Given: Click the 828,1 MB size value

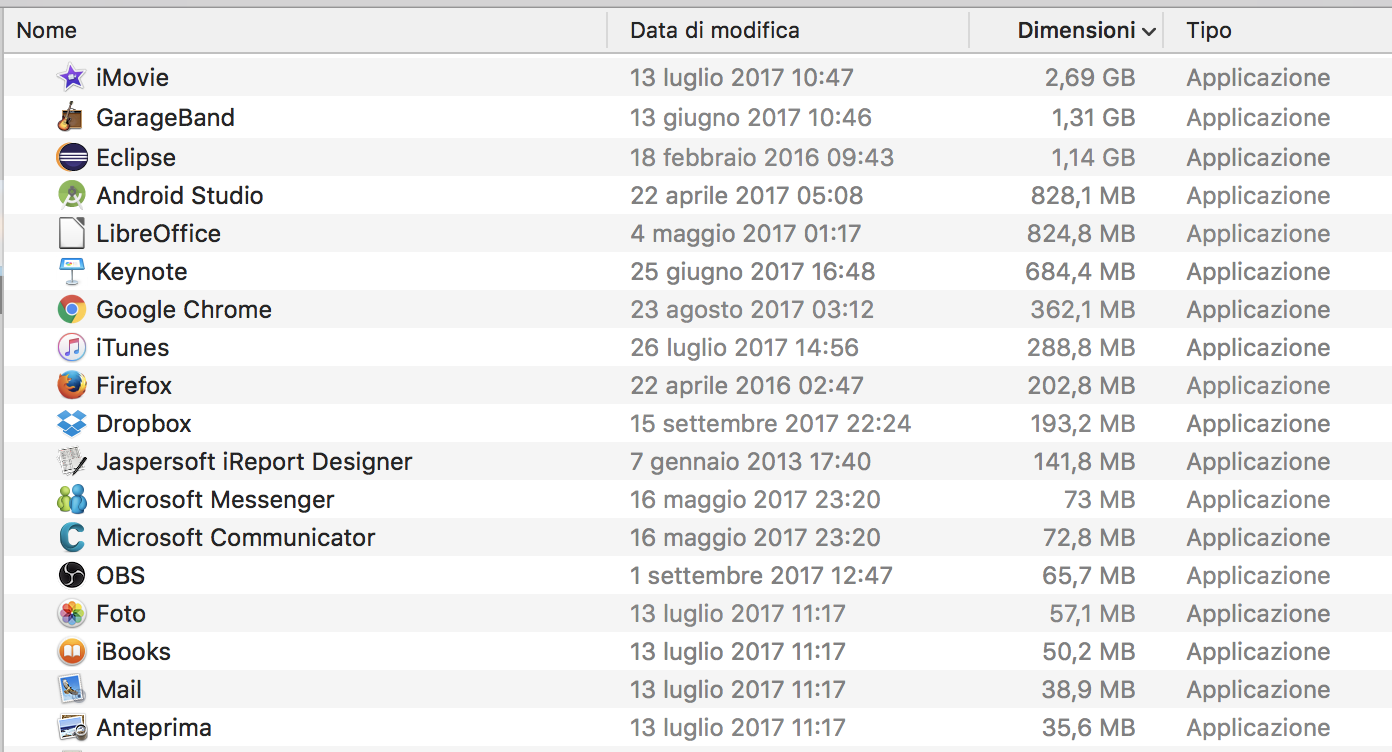Looking at the screenshot, I should click(x=1083, y=195).
